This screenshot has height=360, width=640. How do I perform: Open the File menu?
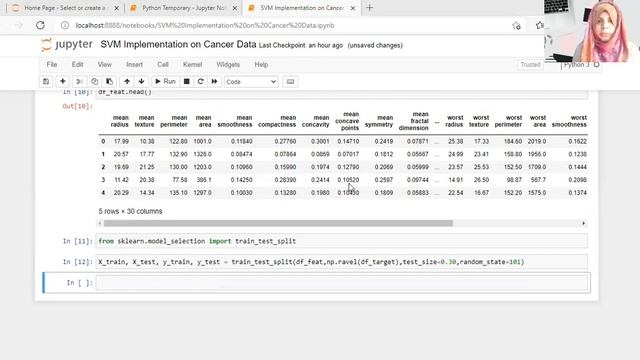click(52, 64)
